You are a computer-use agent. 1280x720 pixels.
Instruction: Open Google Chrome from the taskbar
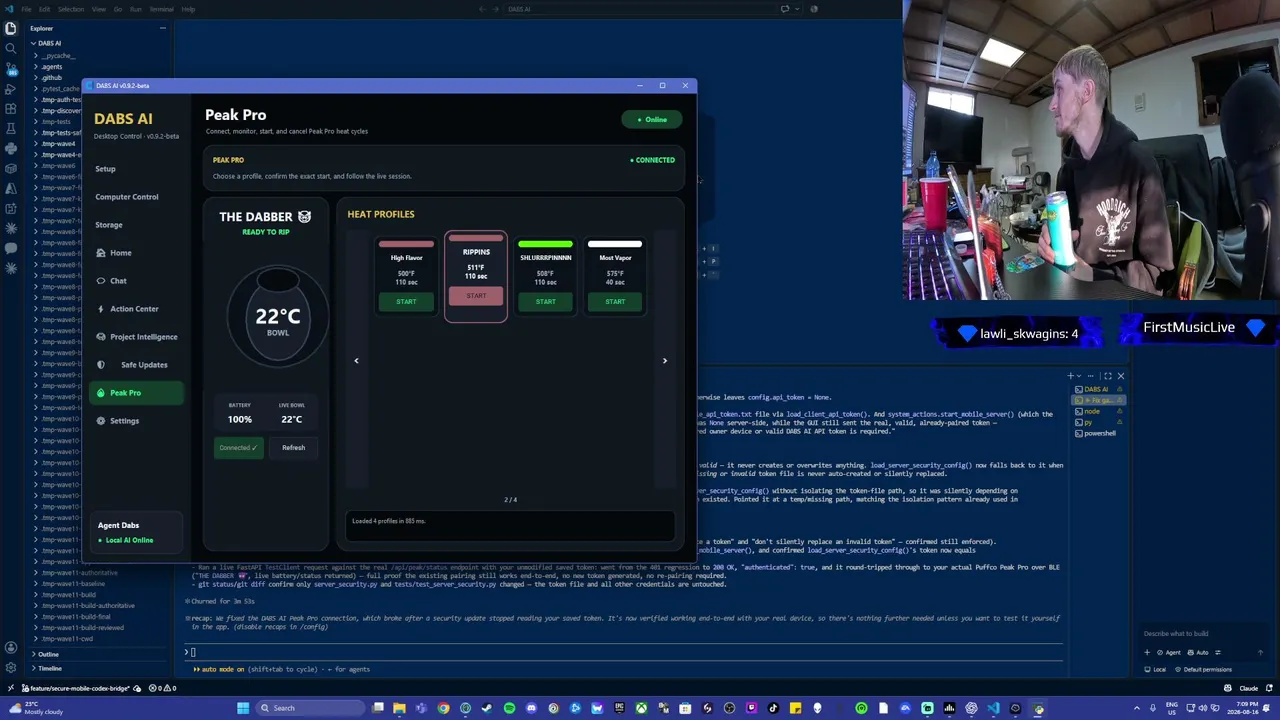[443, 708]
